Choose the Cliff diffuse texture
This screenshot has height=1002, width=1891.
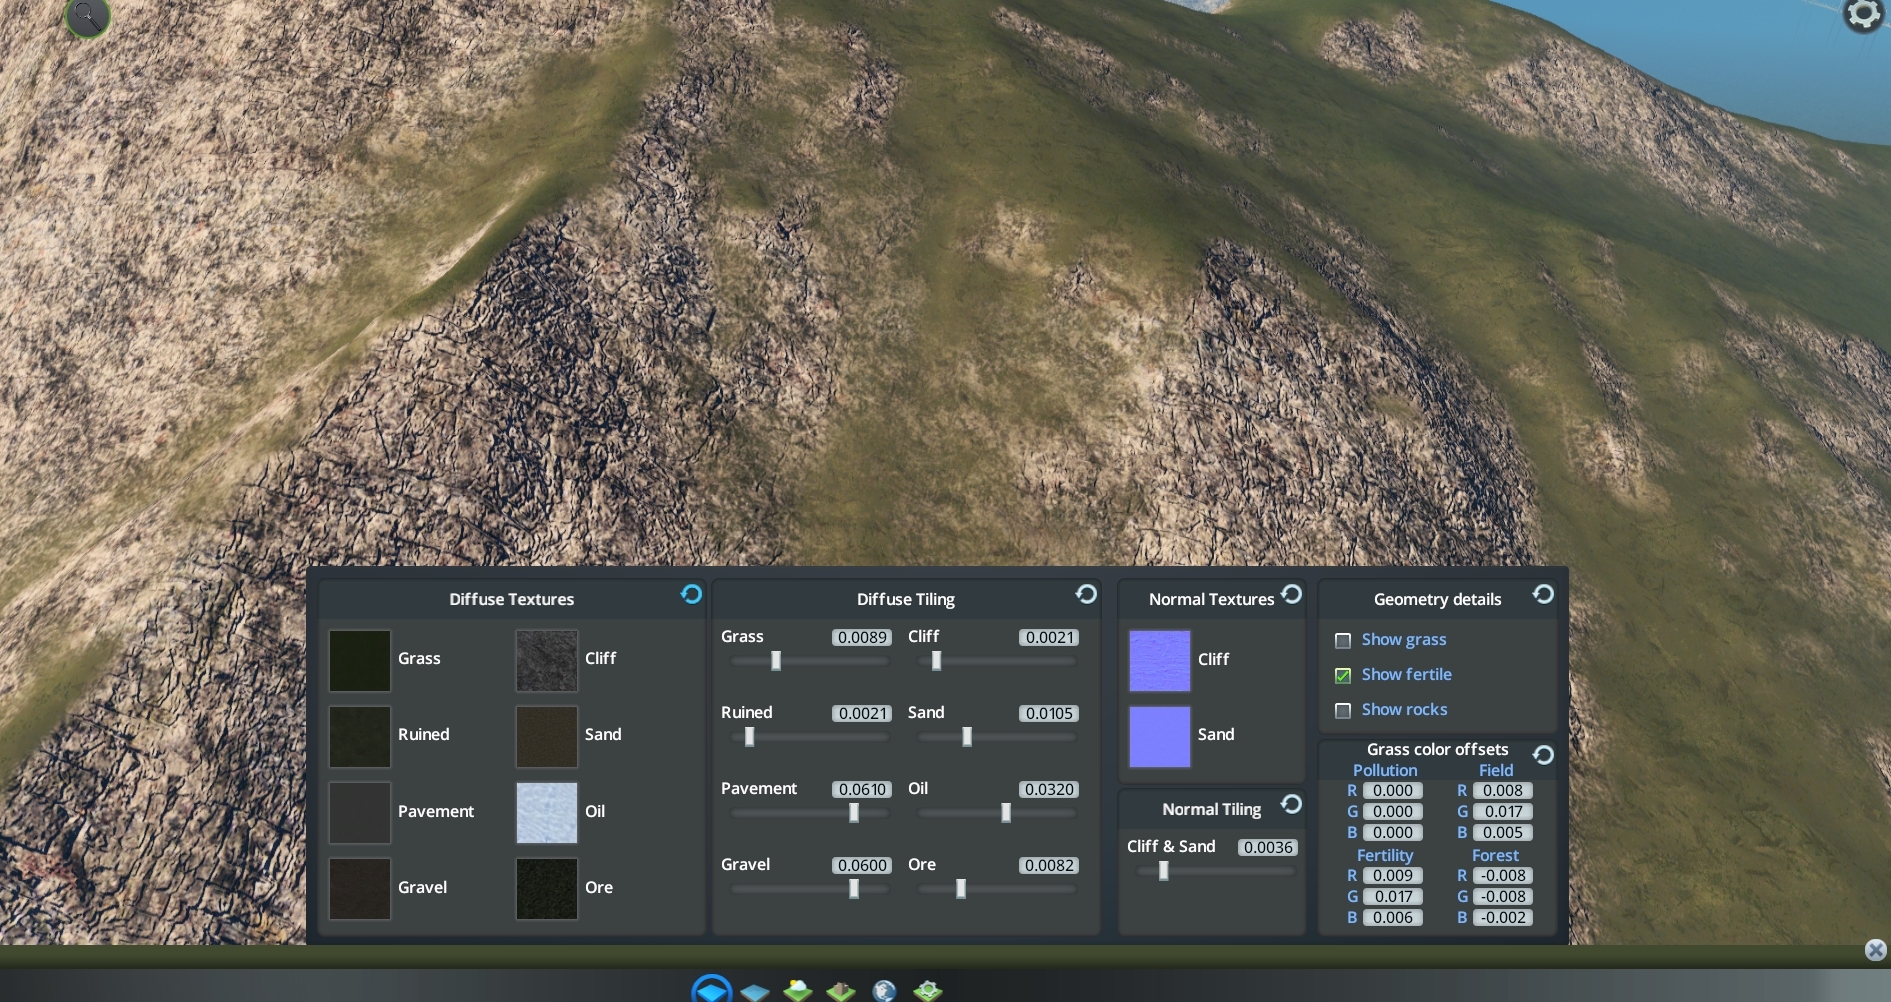tap(547, 660)
